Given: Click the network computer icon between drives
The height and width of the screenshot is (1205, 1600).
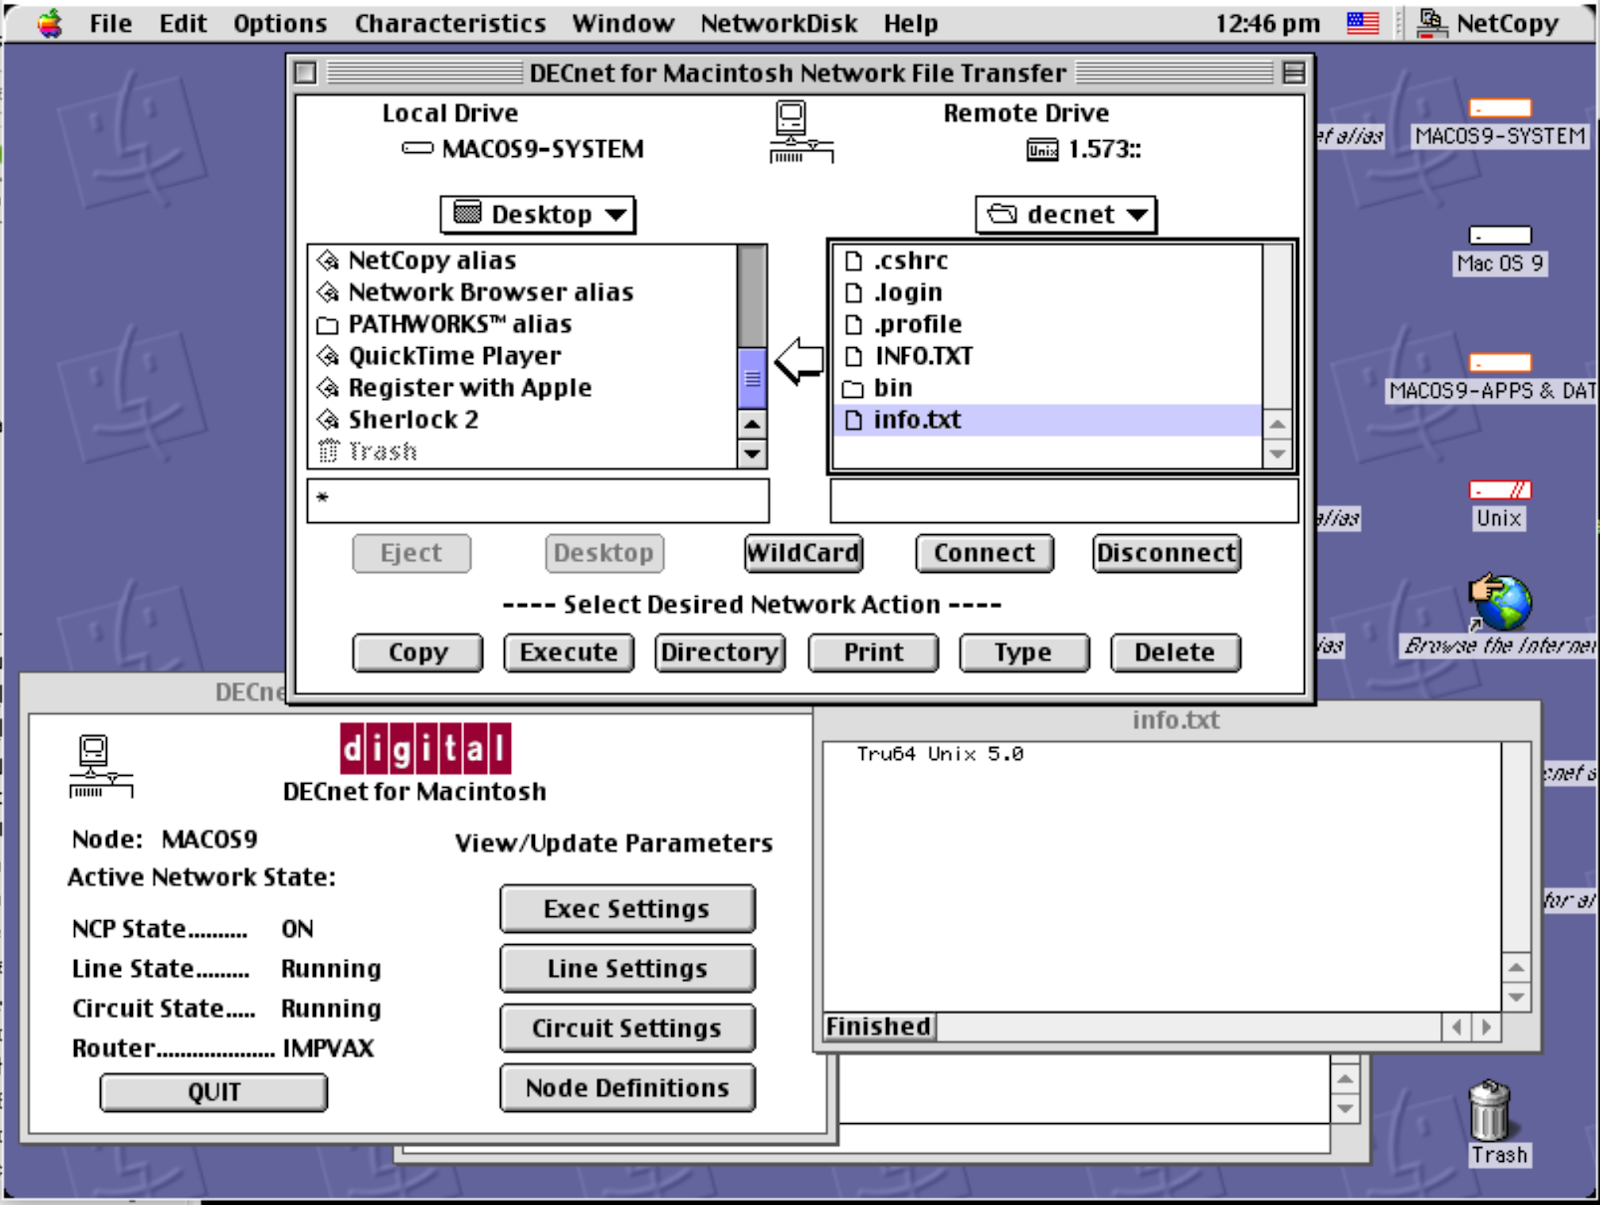Looking at the screenshot, I should click(801, 132).
